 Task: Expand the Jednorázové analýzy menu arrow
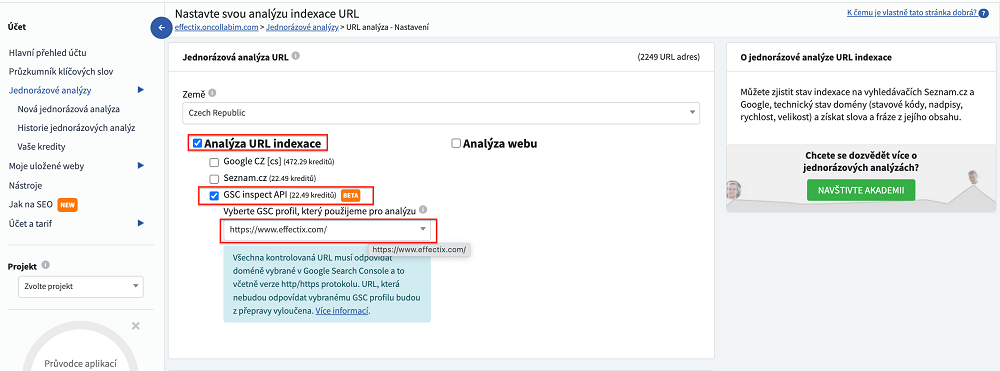[140, 90]
